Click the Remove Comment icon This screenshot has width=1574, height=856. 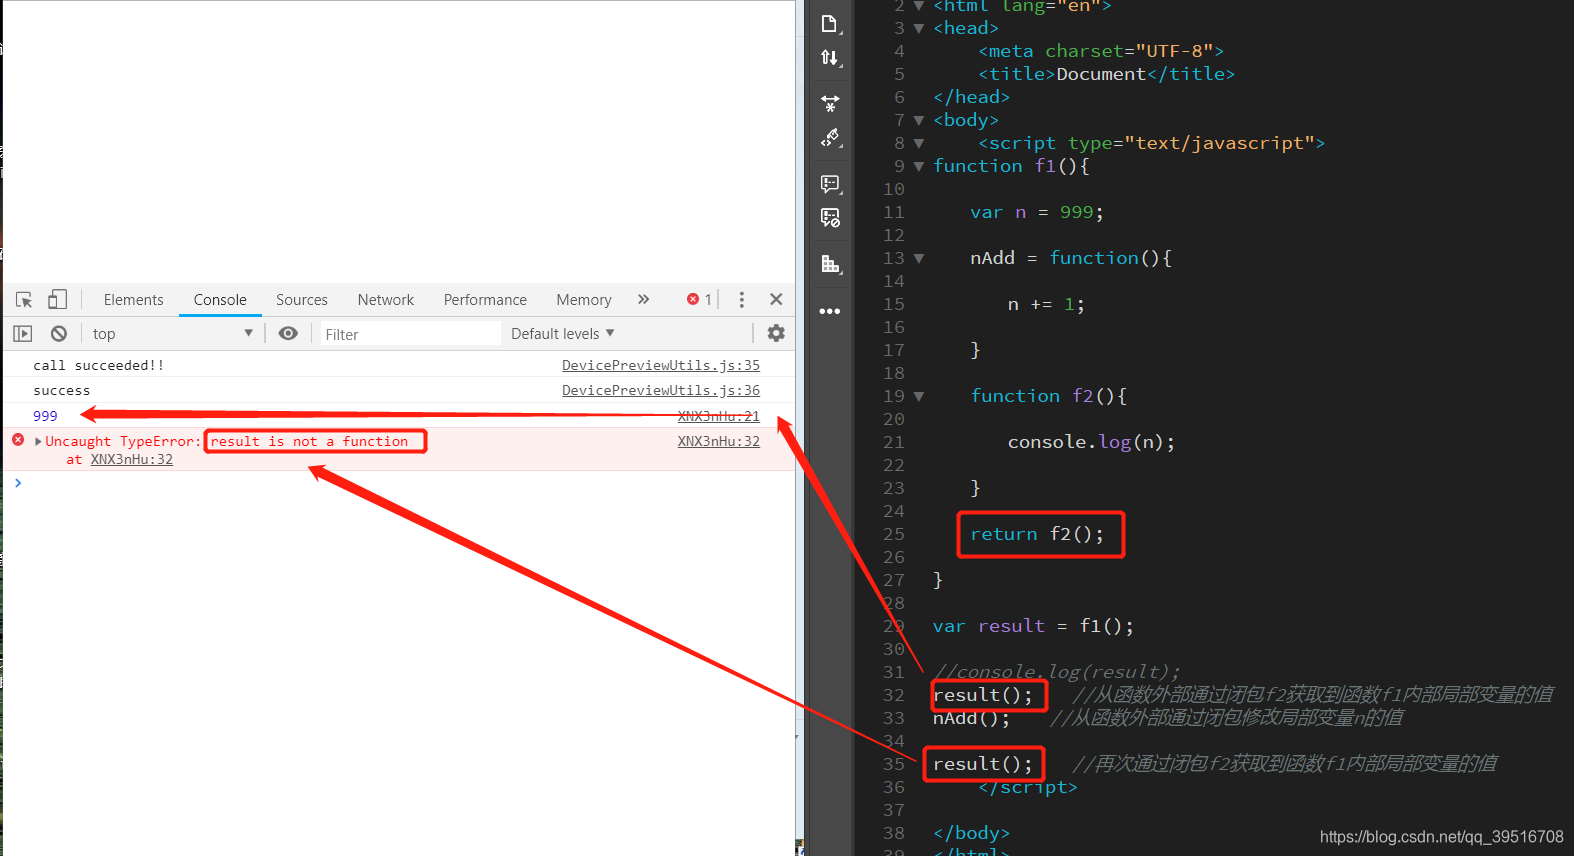point(829,218)
